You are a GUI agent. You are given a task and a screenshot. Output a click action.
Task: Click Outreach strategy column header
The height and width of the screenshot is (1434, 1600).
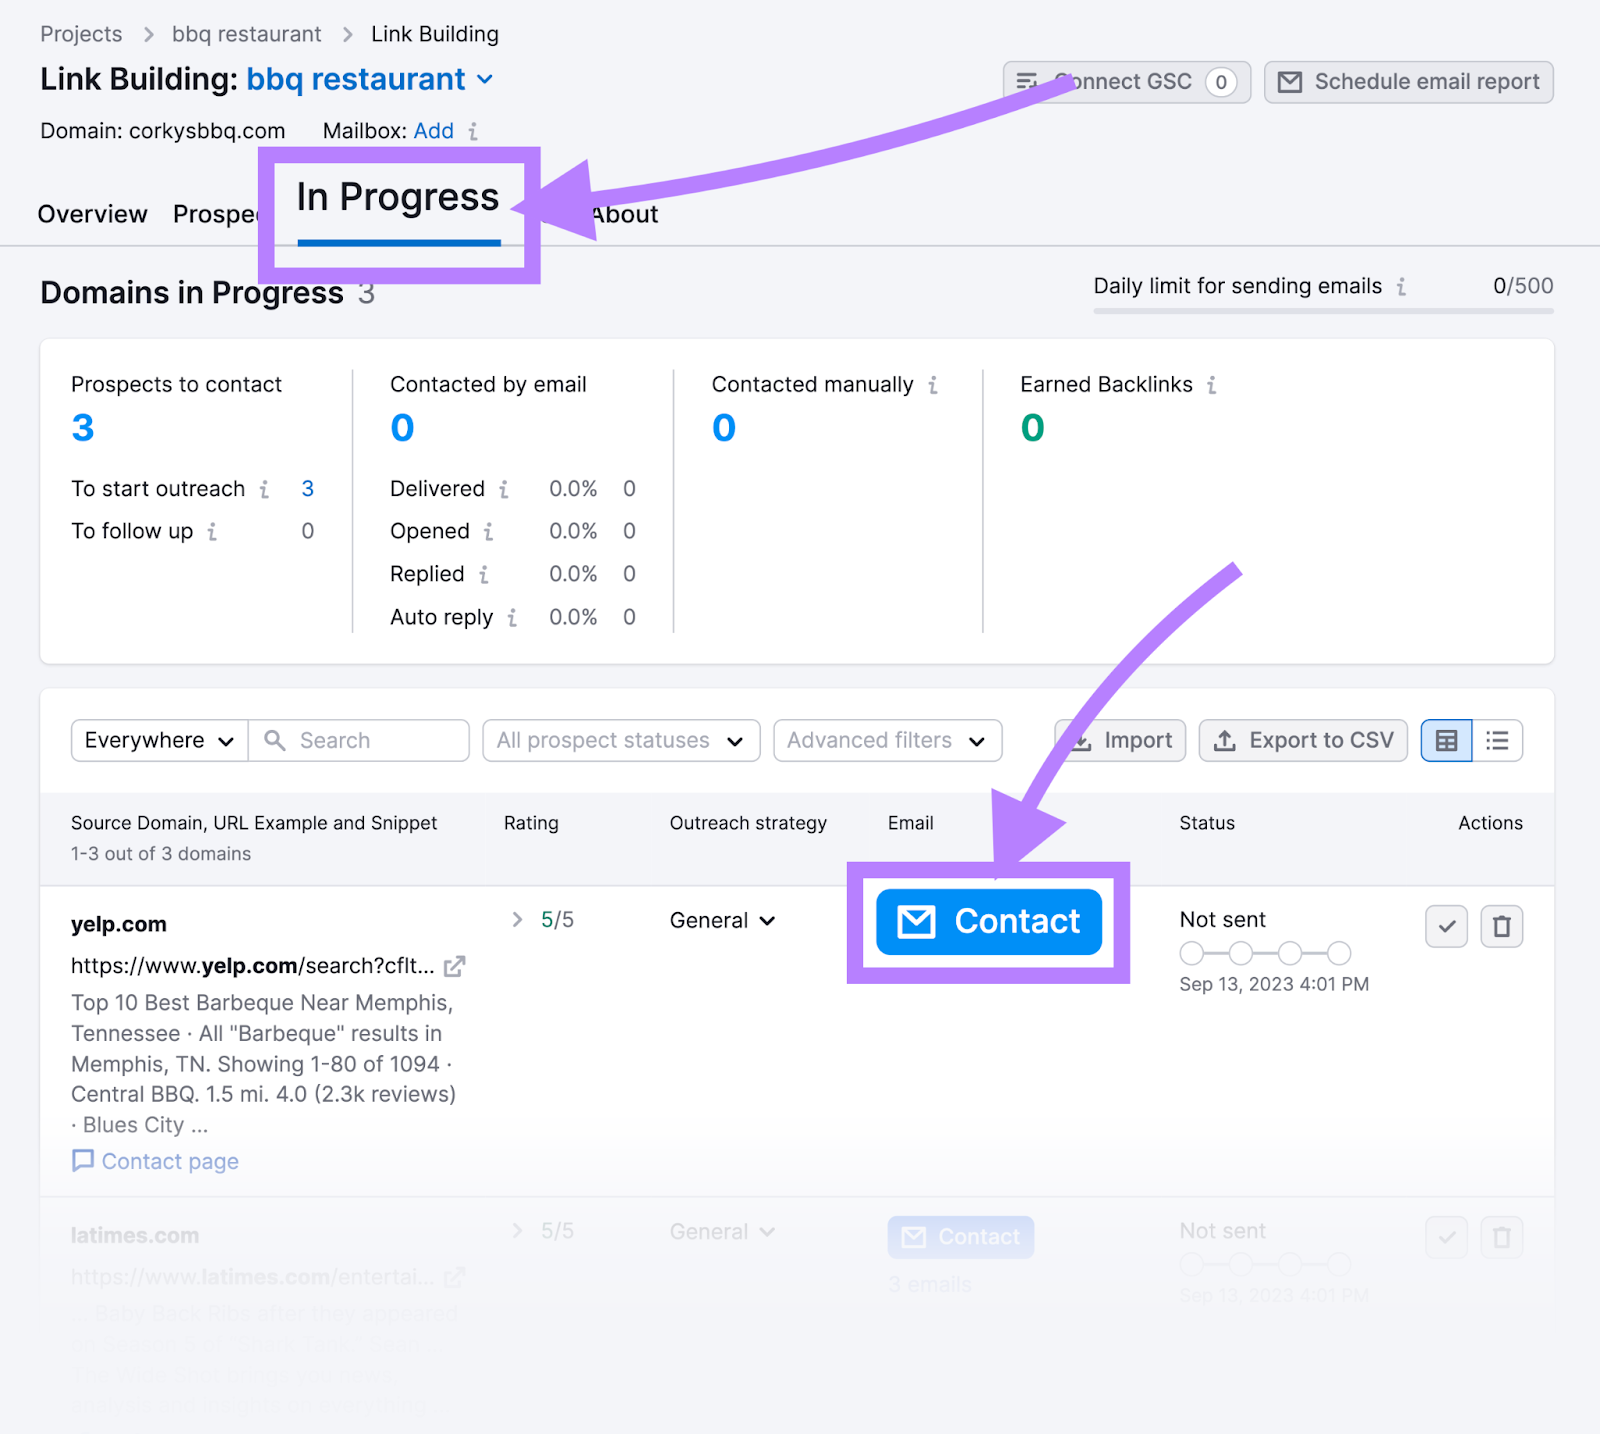(748, 823)
